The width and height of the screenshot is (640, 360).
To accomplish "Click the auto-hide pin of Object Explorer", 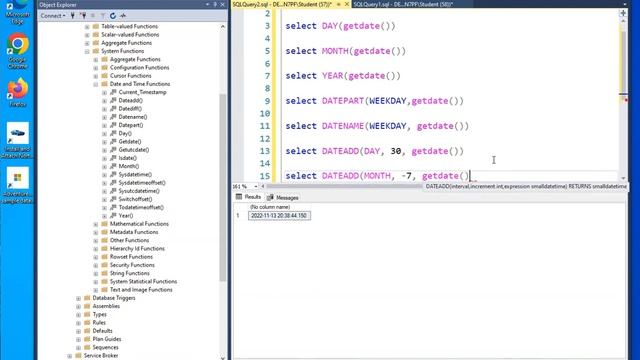I will (215, 4).
